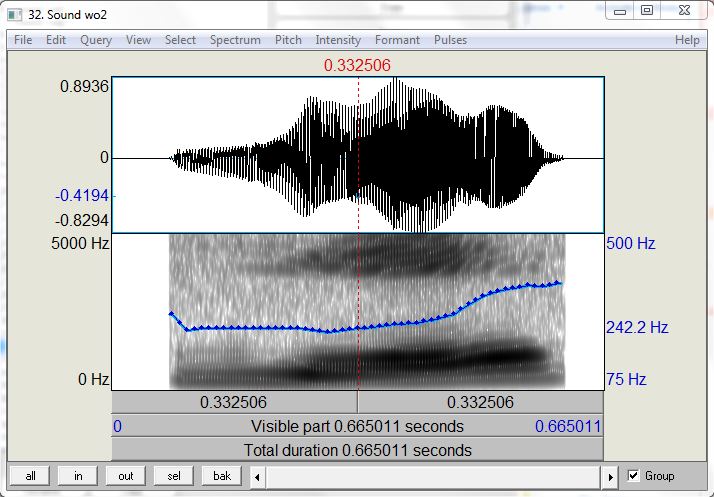Click the window end time 0.665011 label
Viewport: 714px width, 497px height.
(568, 426)
